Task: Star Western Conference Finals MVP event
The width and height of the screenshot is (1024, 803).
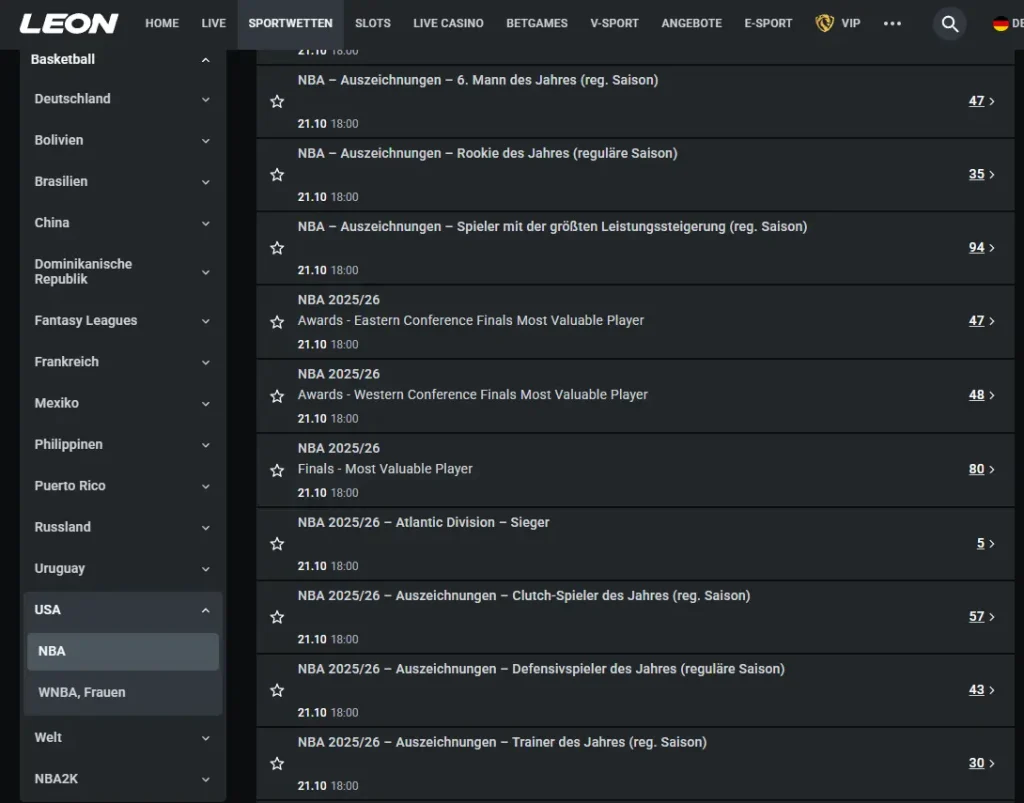Action: click(277, 396)
